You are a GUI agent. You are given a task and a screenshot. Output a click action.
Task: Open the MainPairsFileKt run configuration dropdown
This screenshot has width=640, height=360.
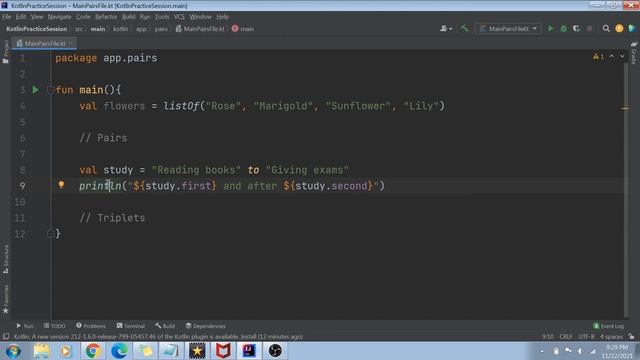pos(508,29)
